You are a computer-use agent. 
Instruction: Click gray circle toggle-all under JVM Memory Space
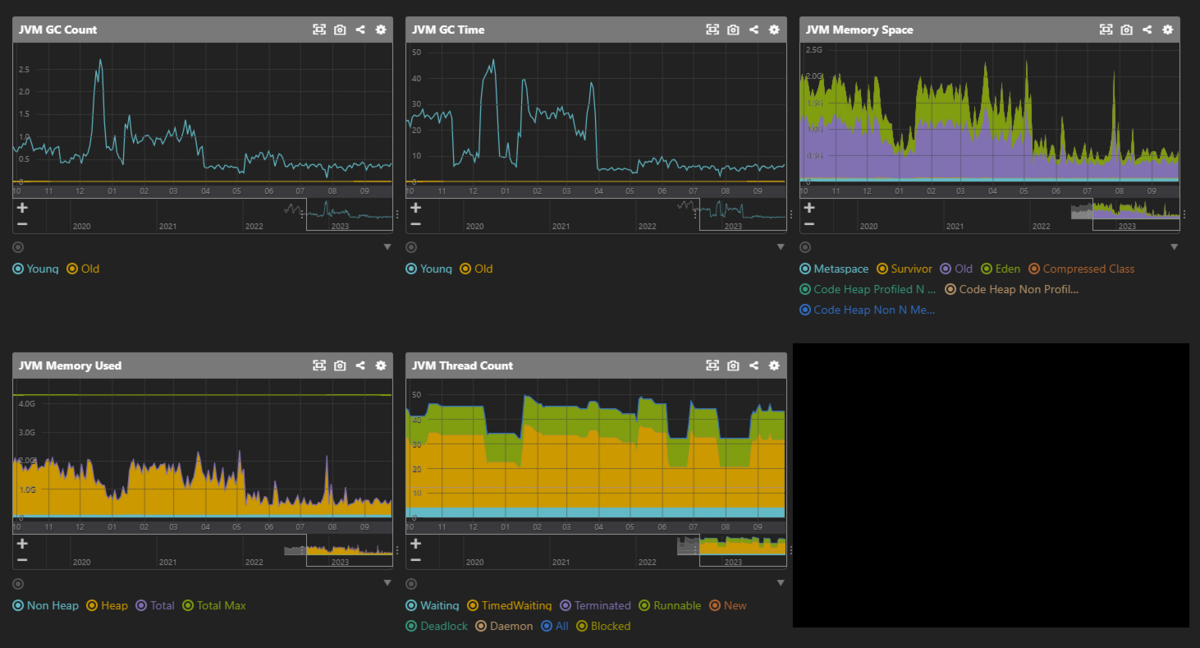[x=805, y=247]
